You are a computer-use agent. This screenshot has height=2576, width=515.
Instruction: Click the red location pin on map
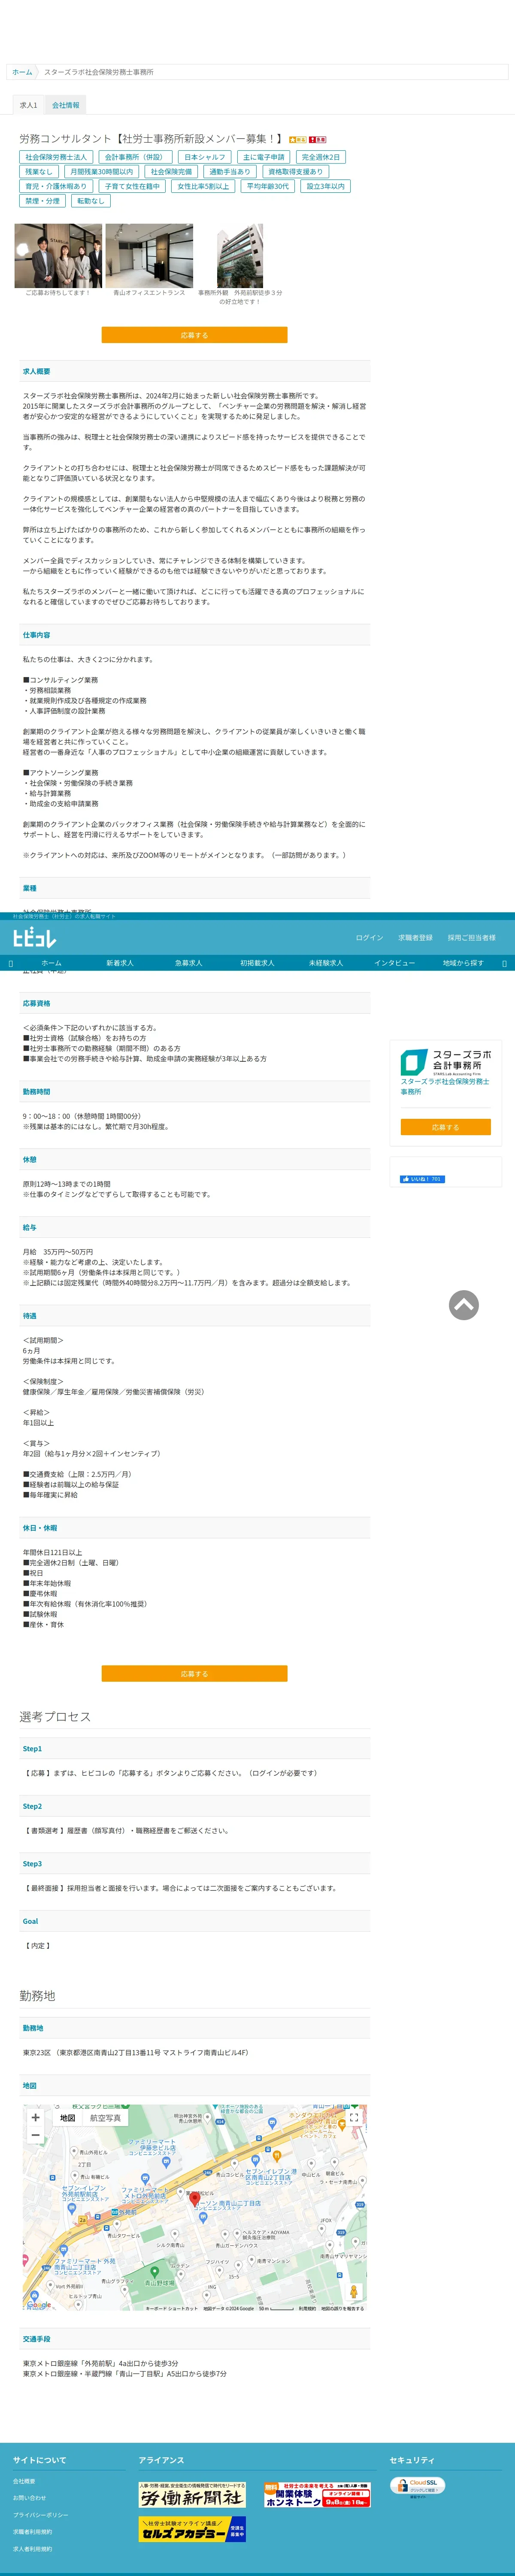click(x=195, y=2199)
